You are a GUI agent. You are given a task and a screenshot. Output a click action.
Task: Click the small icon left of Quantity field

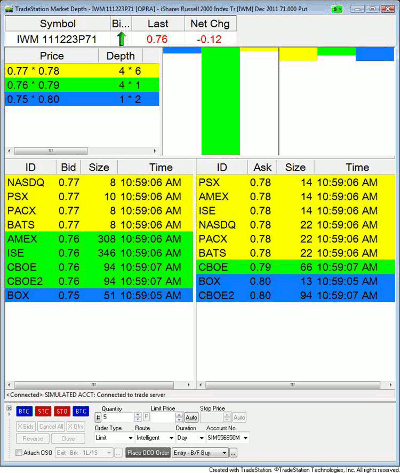tap(98, 417)
